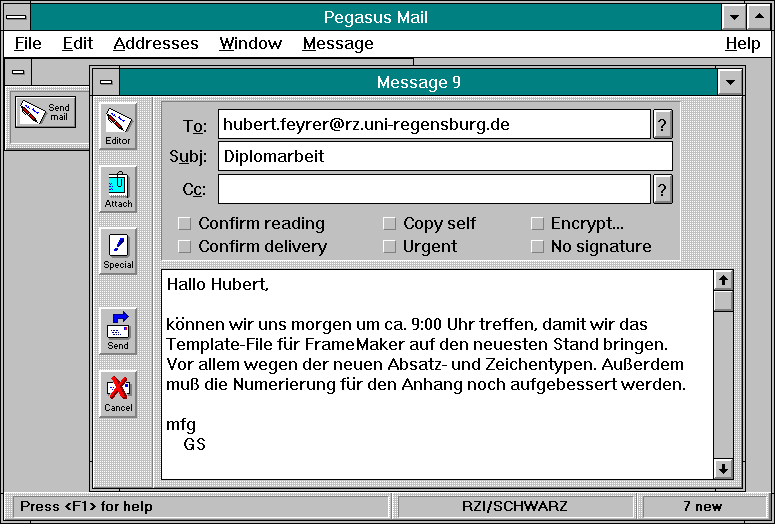Open the Help menu

(743, 44)
